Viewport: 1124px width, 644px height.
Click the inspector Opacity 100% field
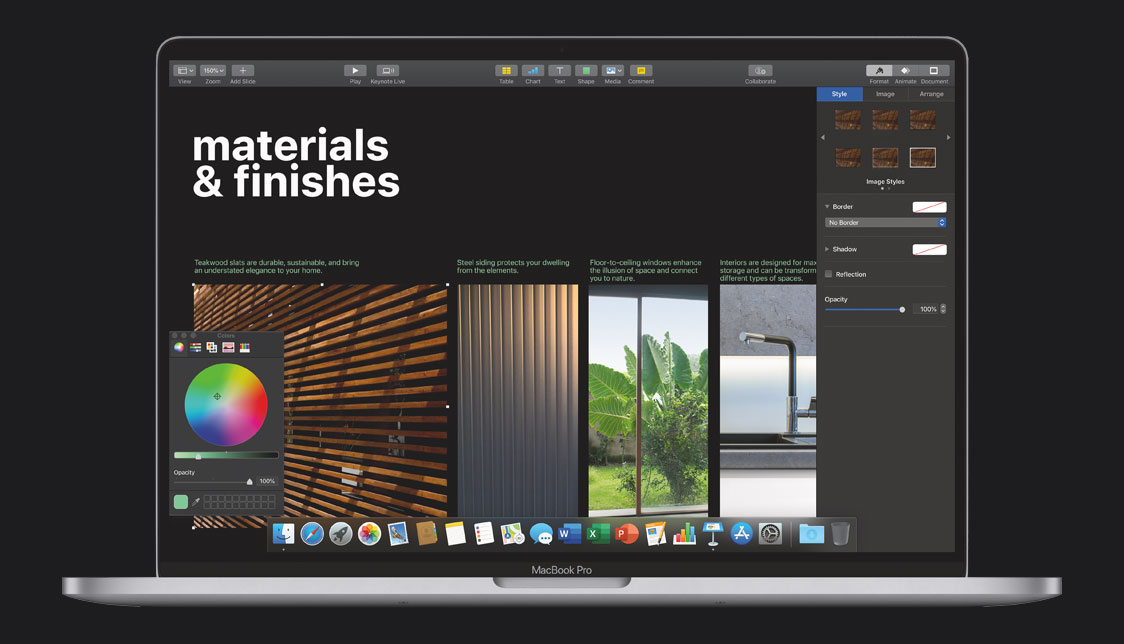(927, 309)
